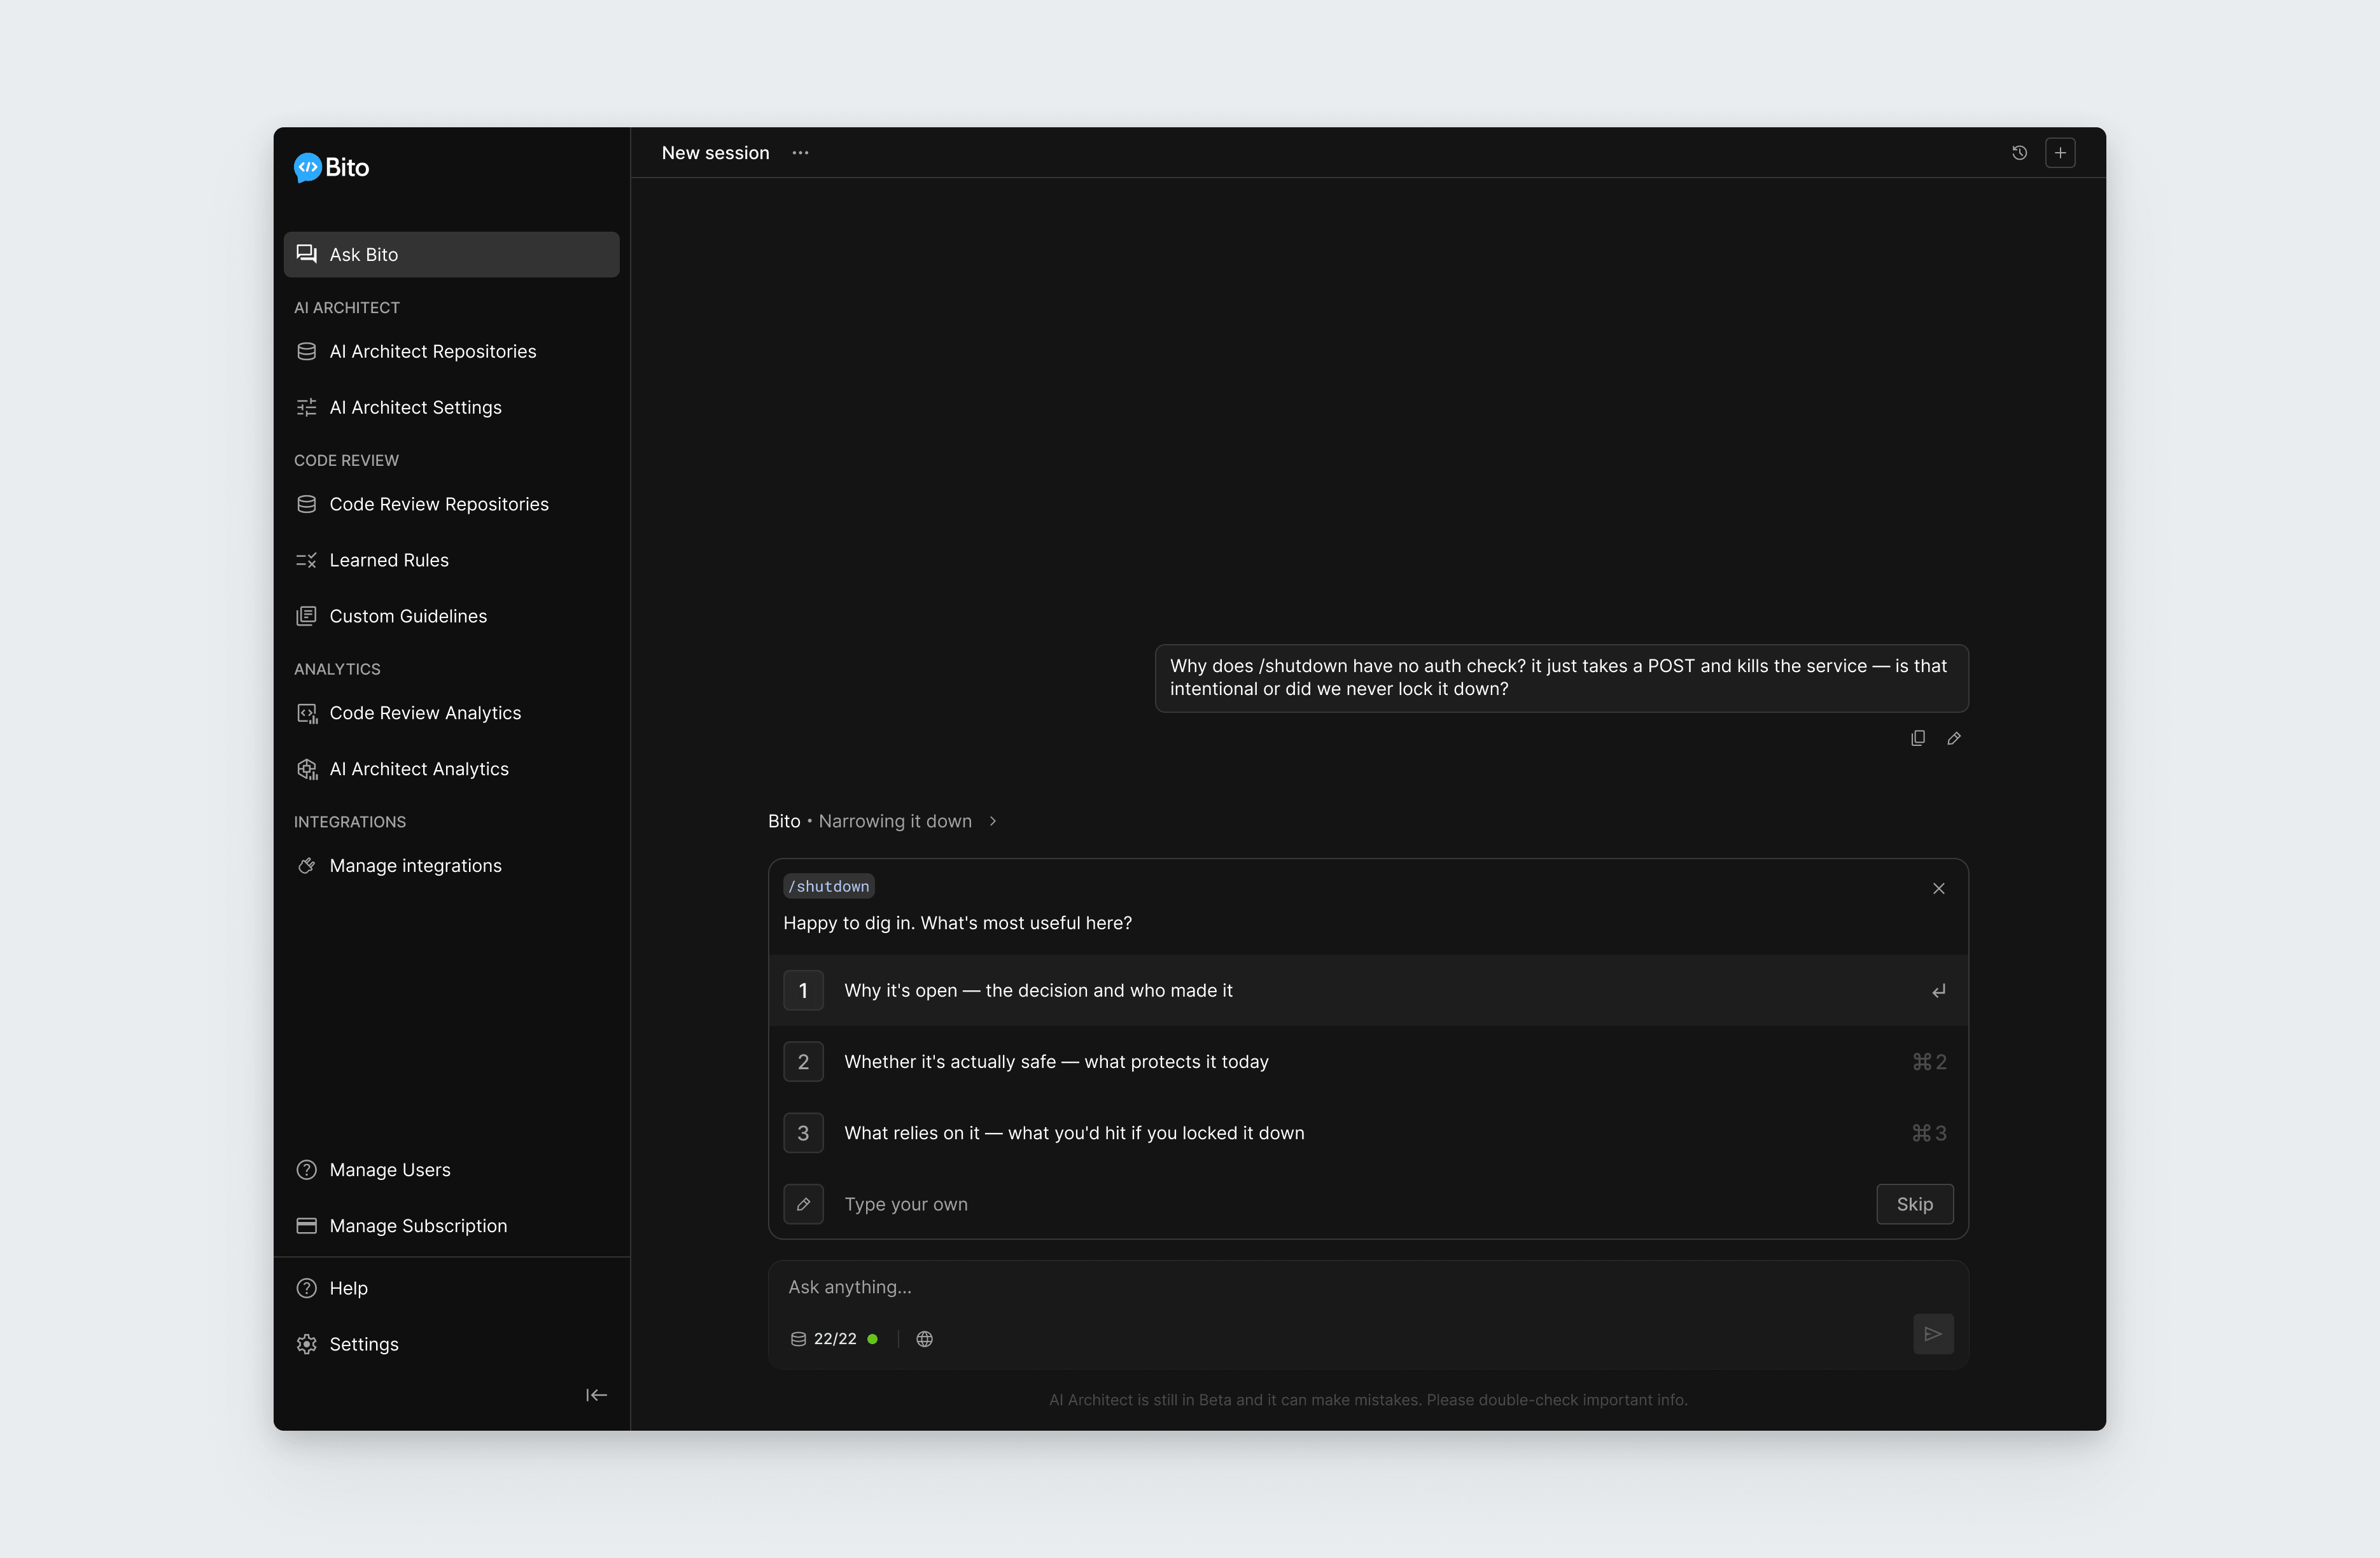Close the clarifying question card
Screen dimensions: 2380x1558
click(x=1938, y=888)
